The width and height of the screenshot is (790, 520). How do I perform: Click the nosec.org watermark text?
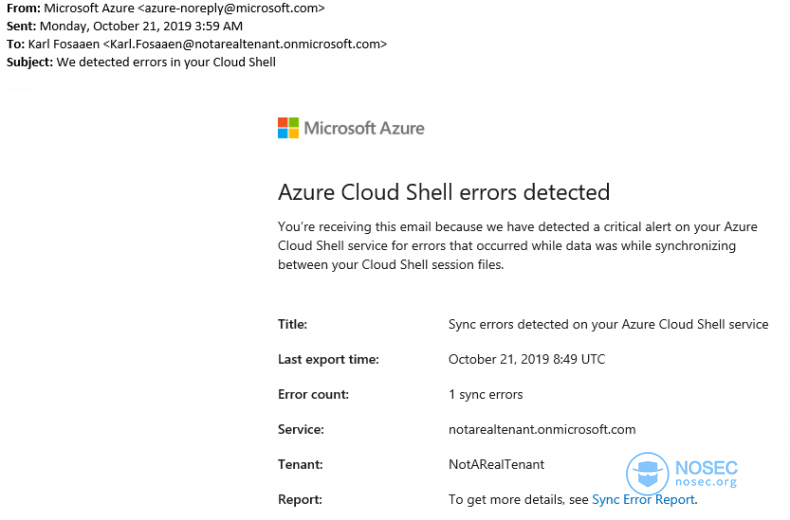click(706, 482)
